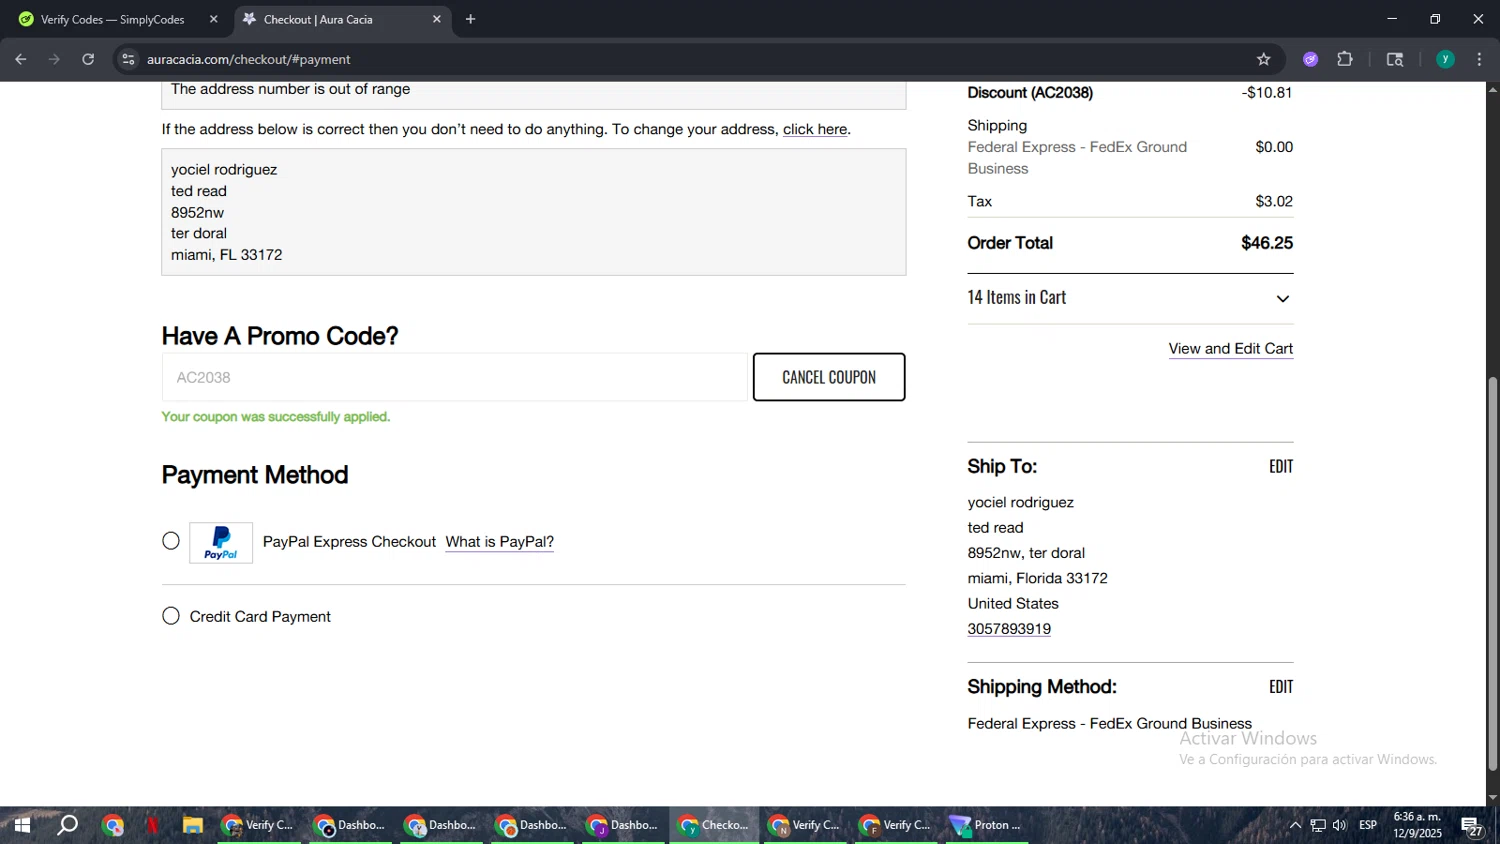The height and width of the screenshot is (844, 1500).
Task: Click the 'Payment Method' heading
Action: [x=255, y=475]
